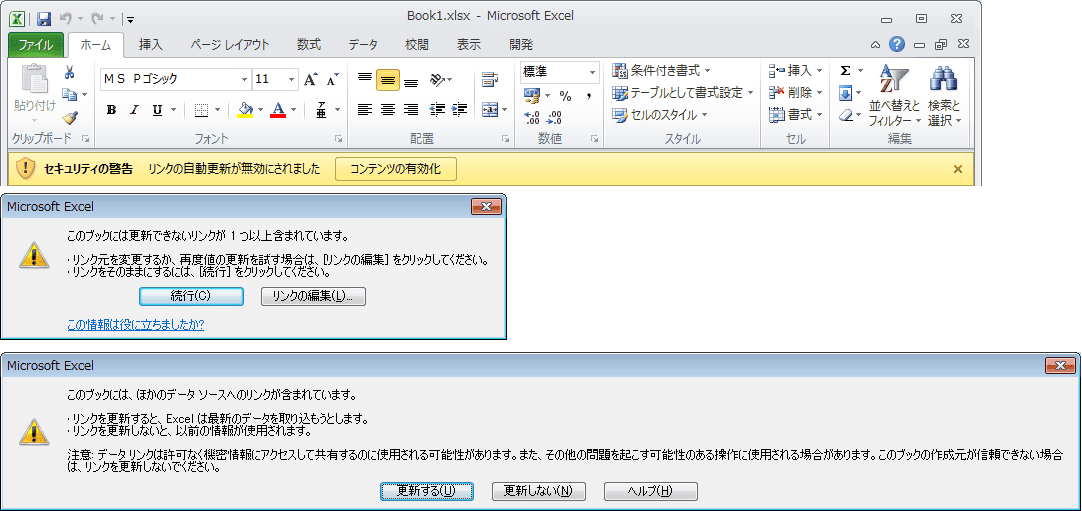Click the 削除 delete cells button
This screenshot has height=511, width=1082.
click(x=791, y=92)
